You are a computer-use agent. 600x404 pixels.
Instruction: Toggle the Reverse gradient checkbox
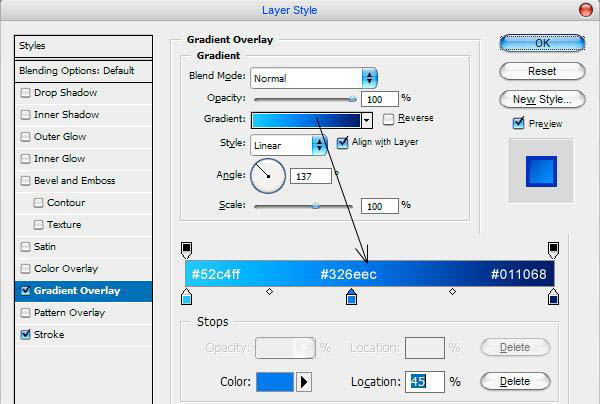click(388, 119)
